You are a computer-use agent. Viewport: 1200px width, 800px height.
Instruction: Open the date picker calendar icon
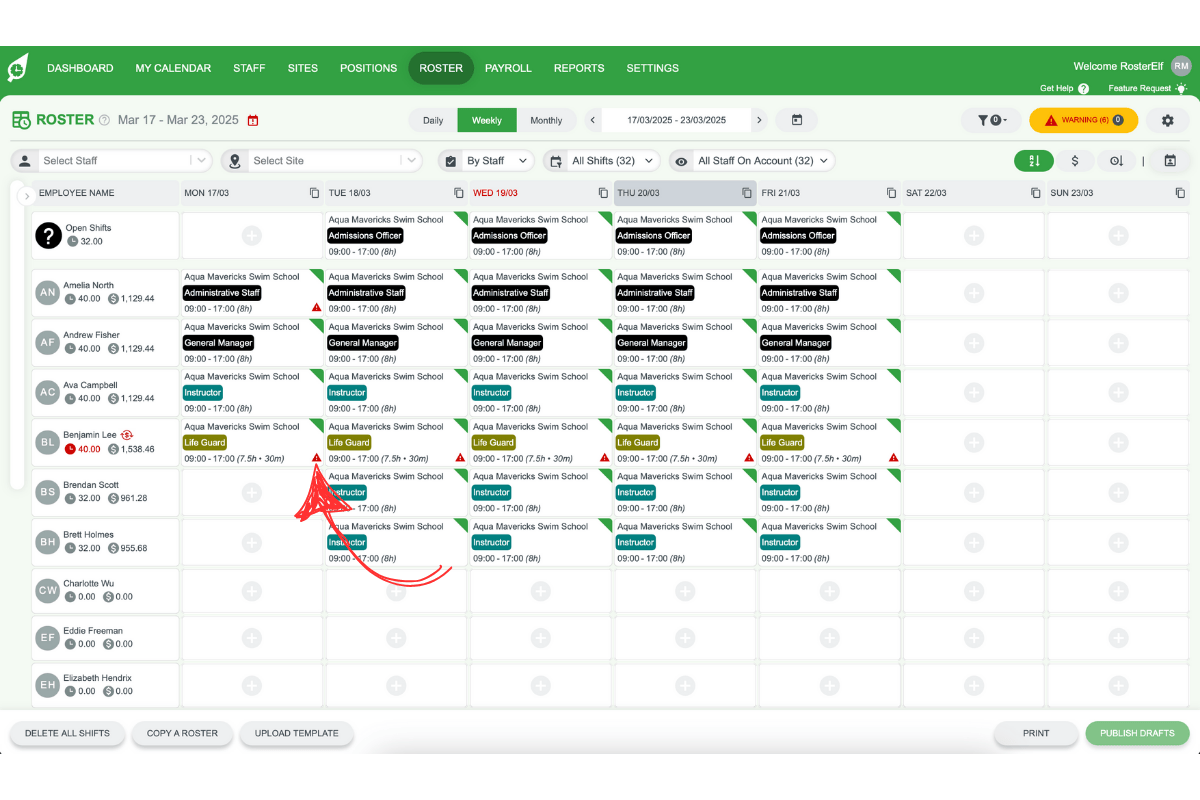797,120
